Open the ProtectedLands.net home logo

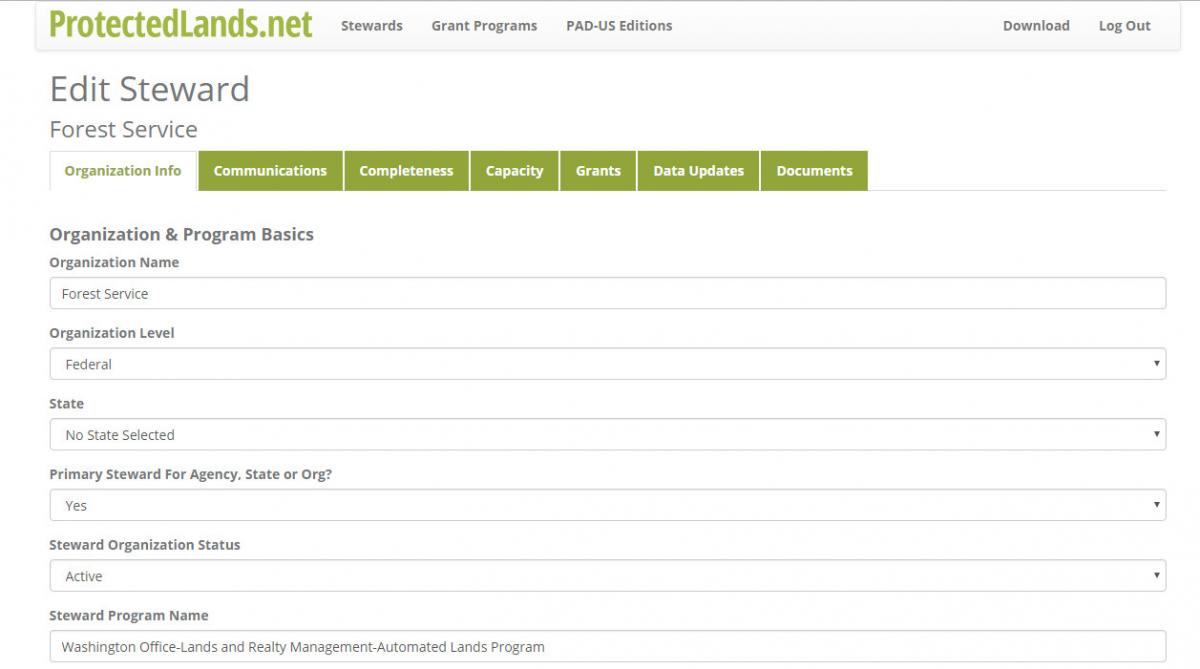[181, 24]
